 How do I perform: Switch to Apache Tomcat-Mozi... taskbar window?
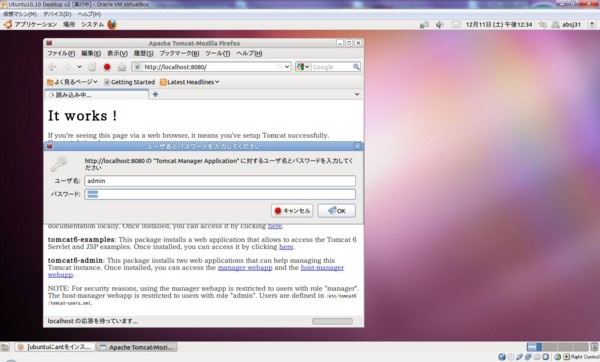point(137,347)
